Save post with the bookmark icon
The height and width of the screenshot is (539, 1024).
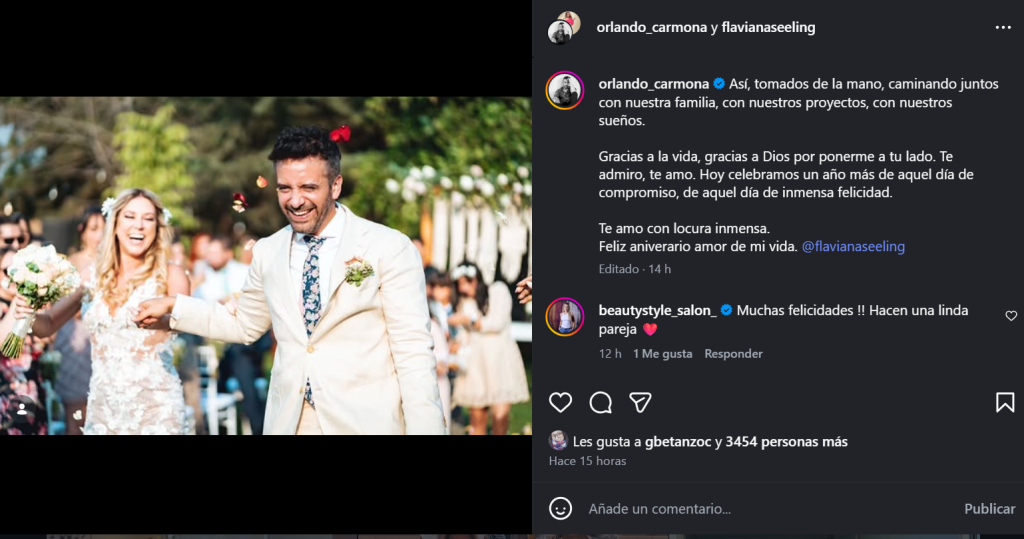(x=1005, y=402)
